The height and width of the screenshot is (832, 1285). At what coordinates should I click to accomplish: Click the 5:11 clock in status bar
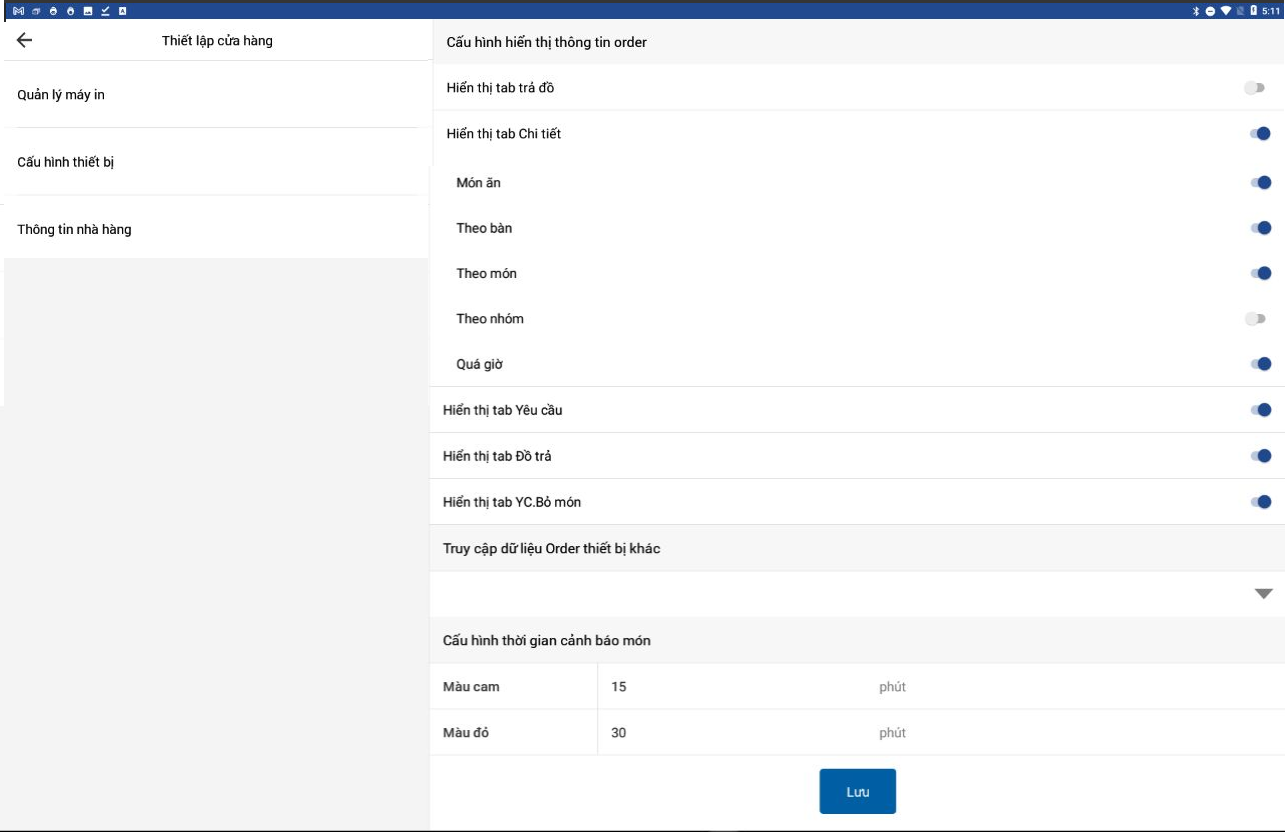(1272, 10)
